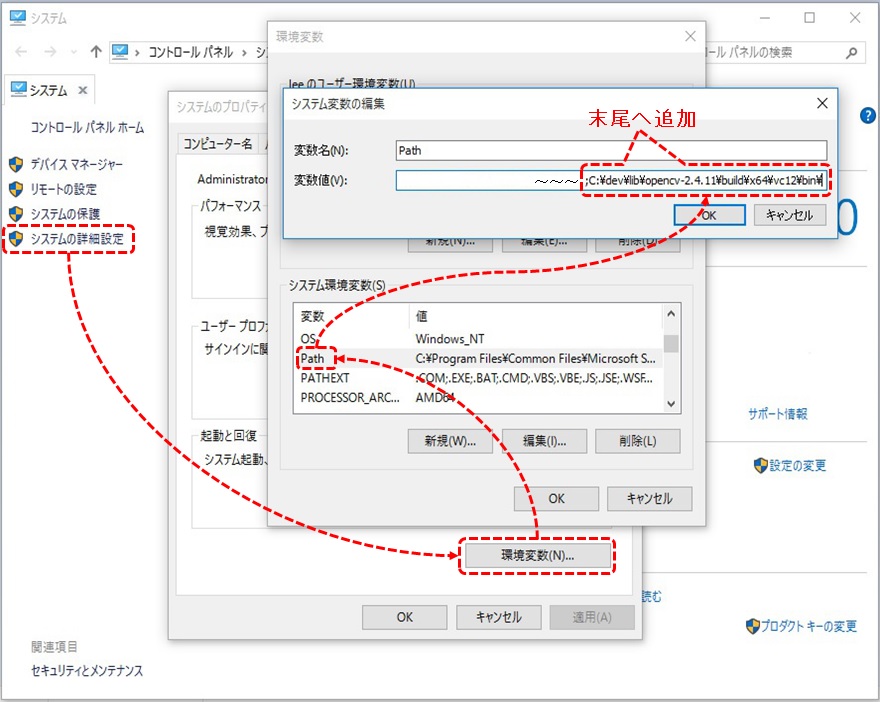Select the Path row in system variables

pos(314,358)
